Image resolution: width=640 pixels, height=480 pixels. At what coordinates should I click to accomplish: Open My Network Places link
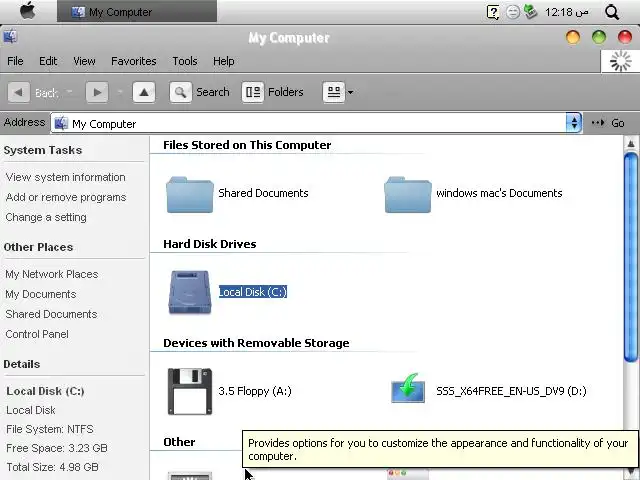(x=51, y=274)
